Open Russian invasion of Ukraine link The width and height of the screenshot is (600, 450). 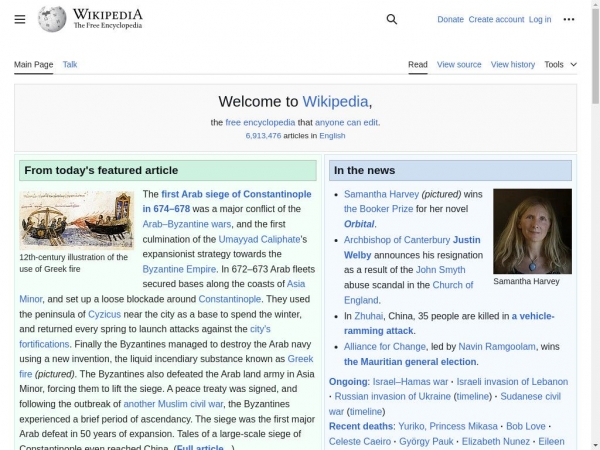pos(393,396)
